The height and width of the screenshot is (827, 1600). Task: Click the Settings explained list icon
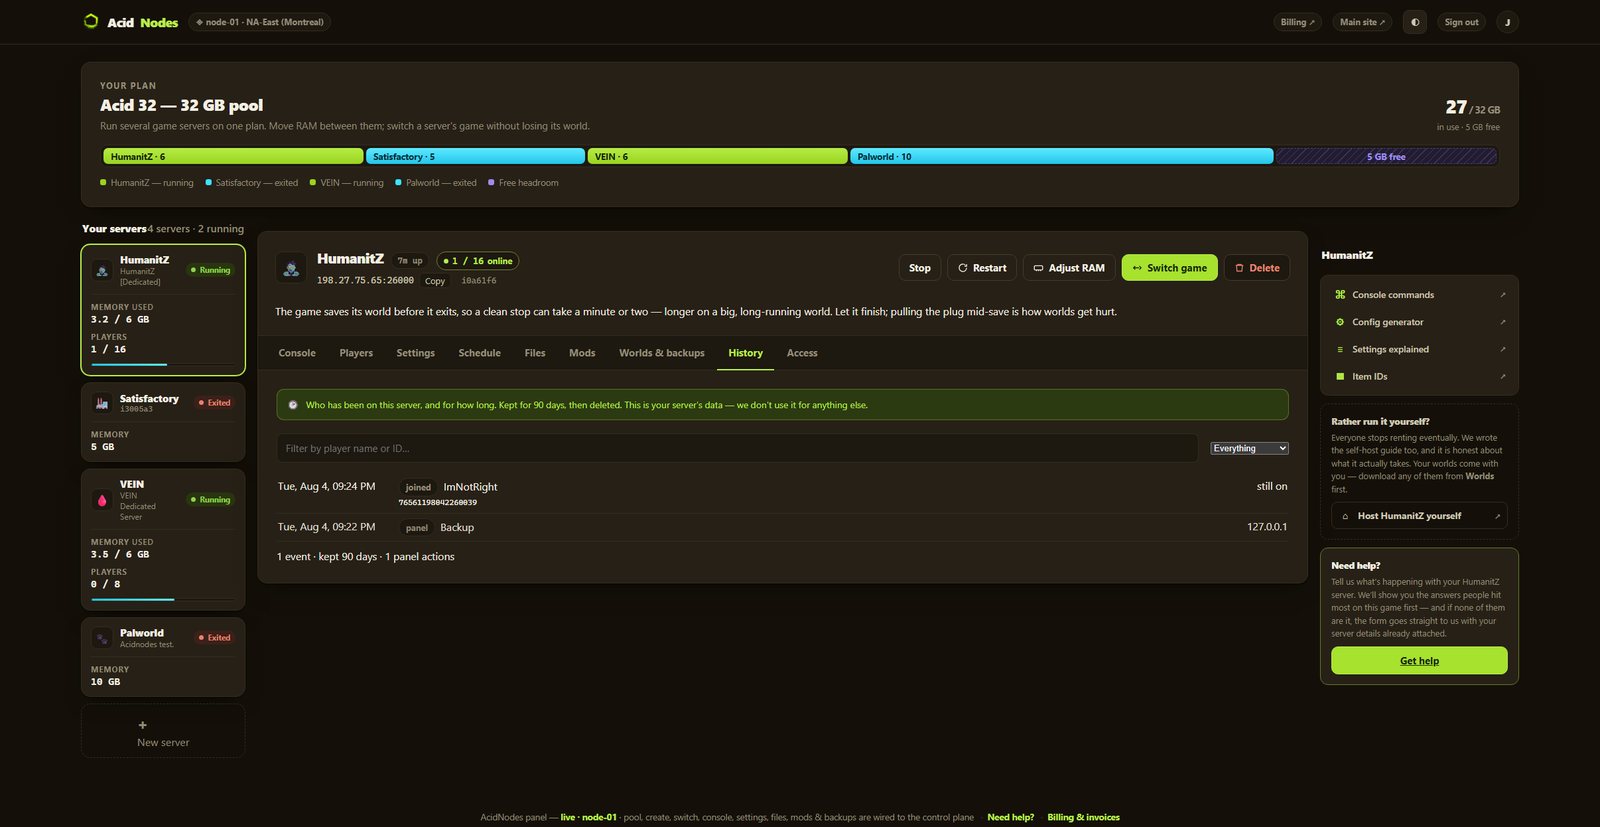coord(1340,349)
